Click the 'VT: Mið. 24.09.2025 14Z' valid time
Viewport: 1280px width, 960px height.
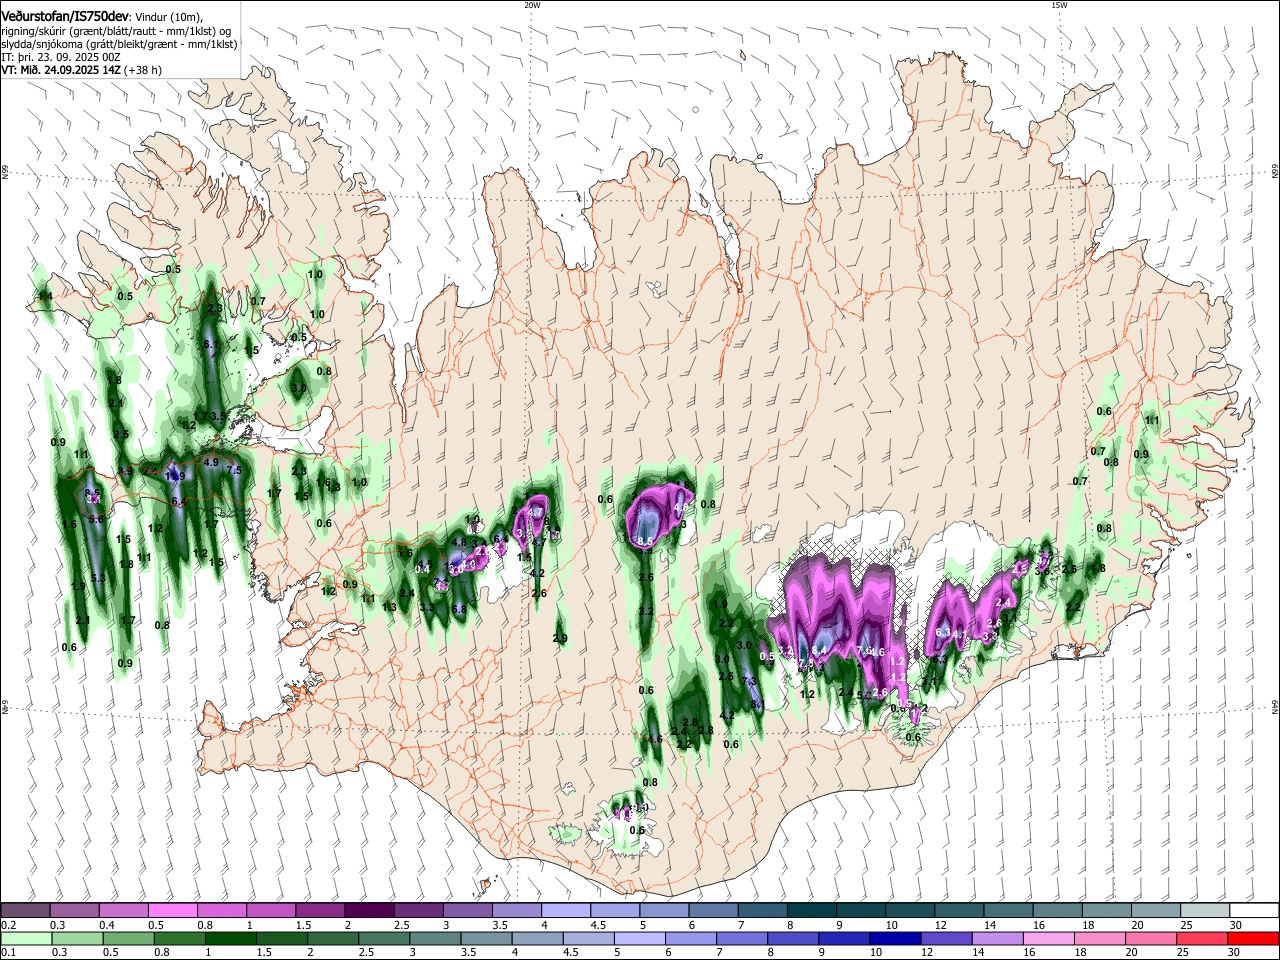tap(61, 70)
